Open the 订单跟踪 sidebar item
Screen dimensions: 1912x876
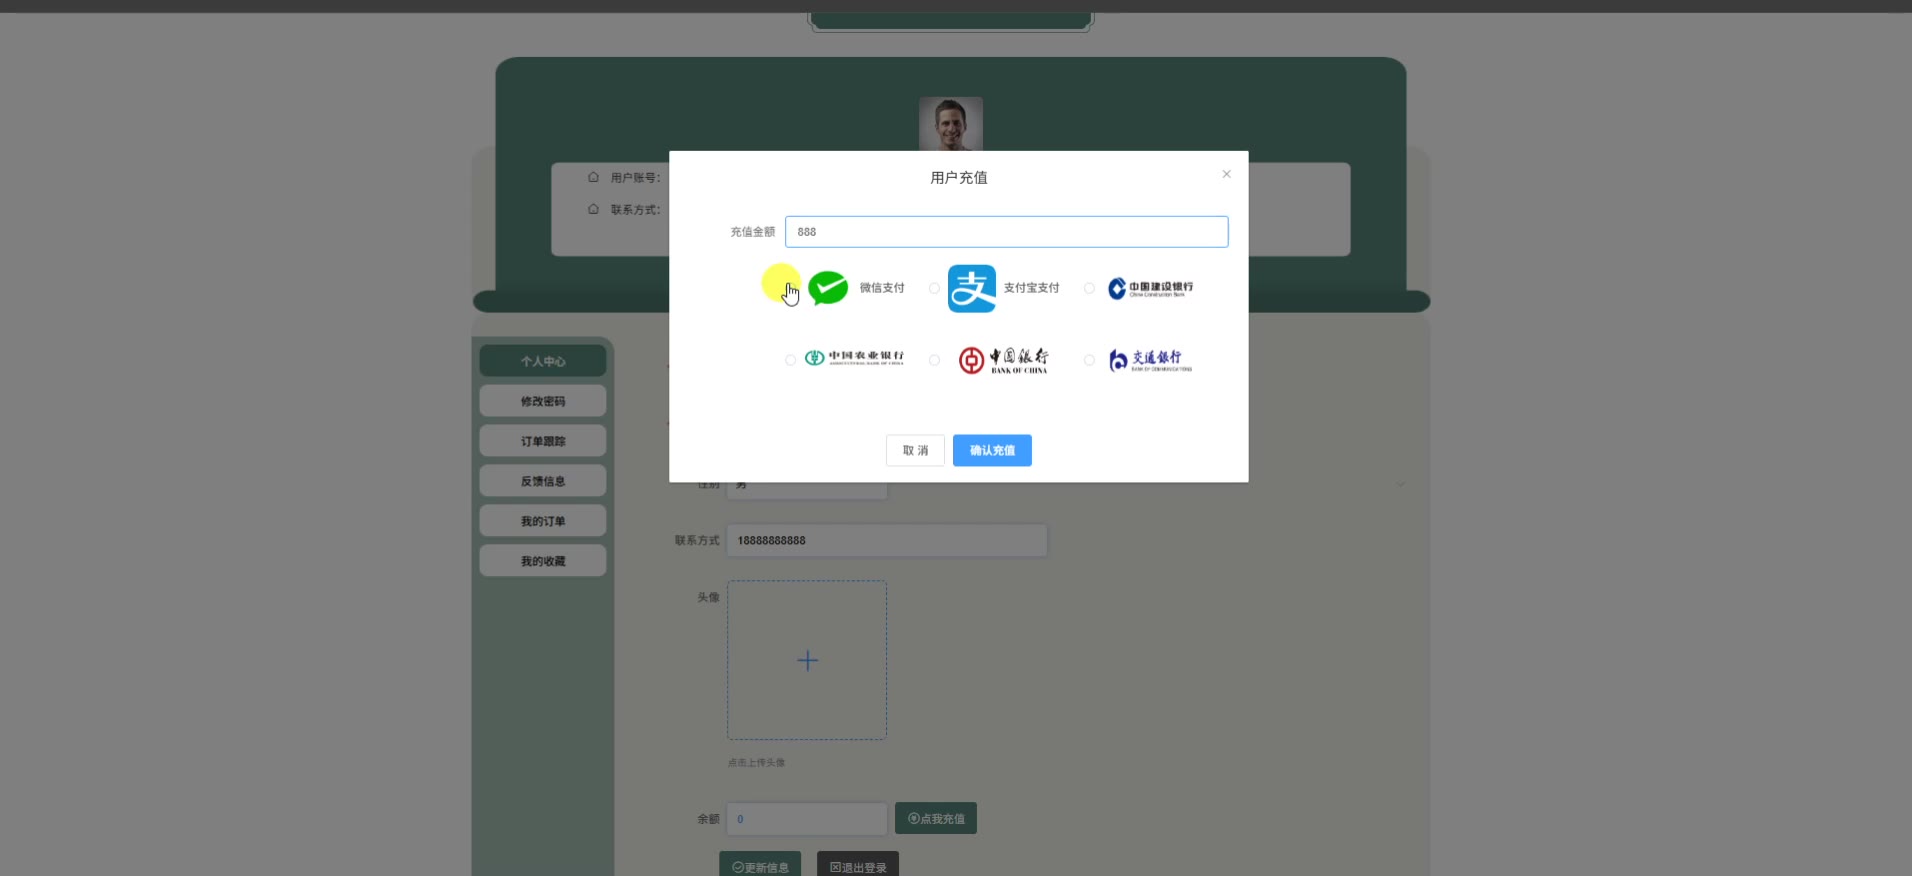pos(543,441)
